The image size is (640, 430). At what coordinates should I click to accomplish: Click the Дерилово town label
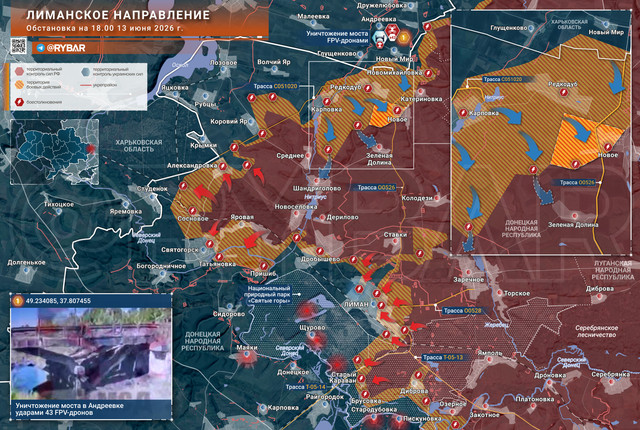(342, 217)
